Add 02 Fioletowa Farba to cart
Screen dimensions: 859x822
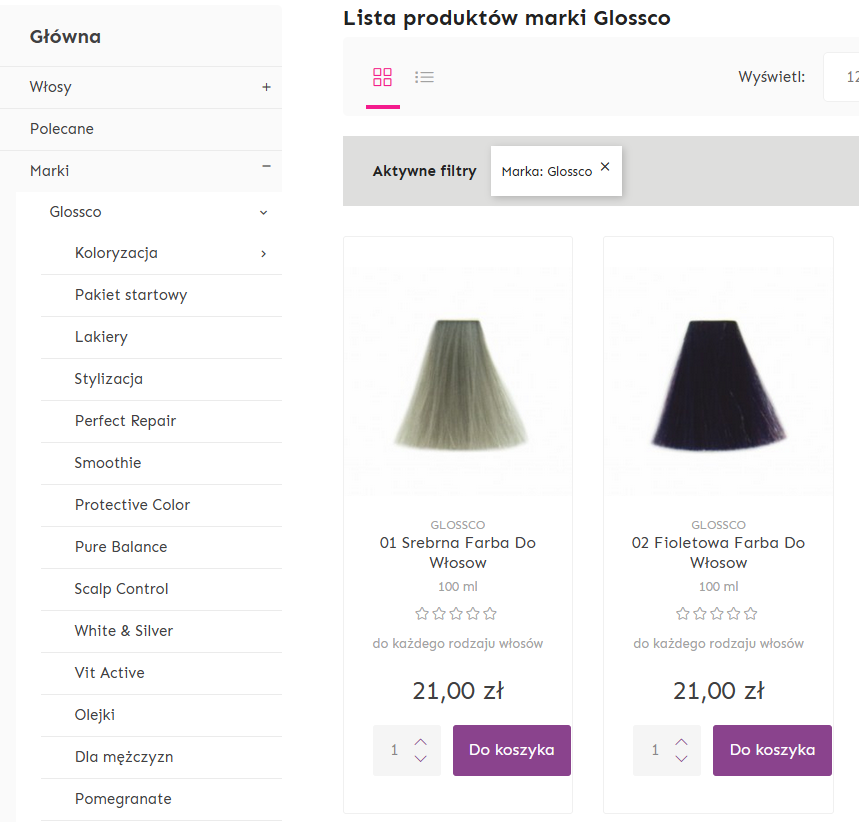(x=772, y=750)
